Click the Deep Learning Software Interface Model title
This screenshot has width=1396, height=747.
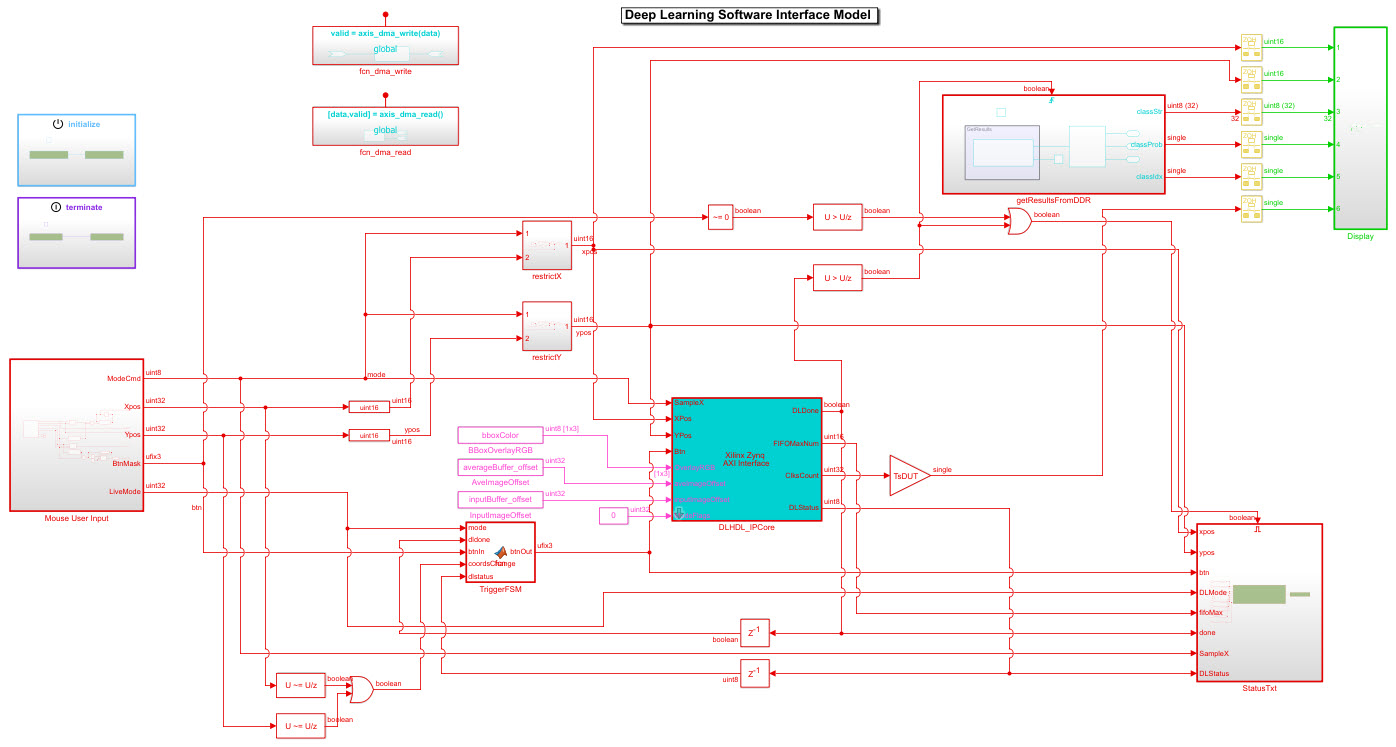pos(748,15)
